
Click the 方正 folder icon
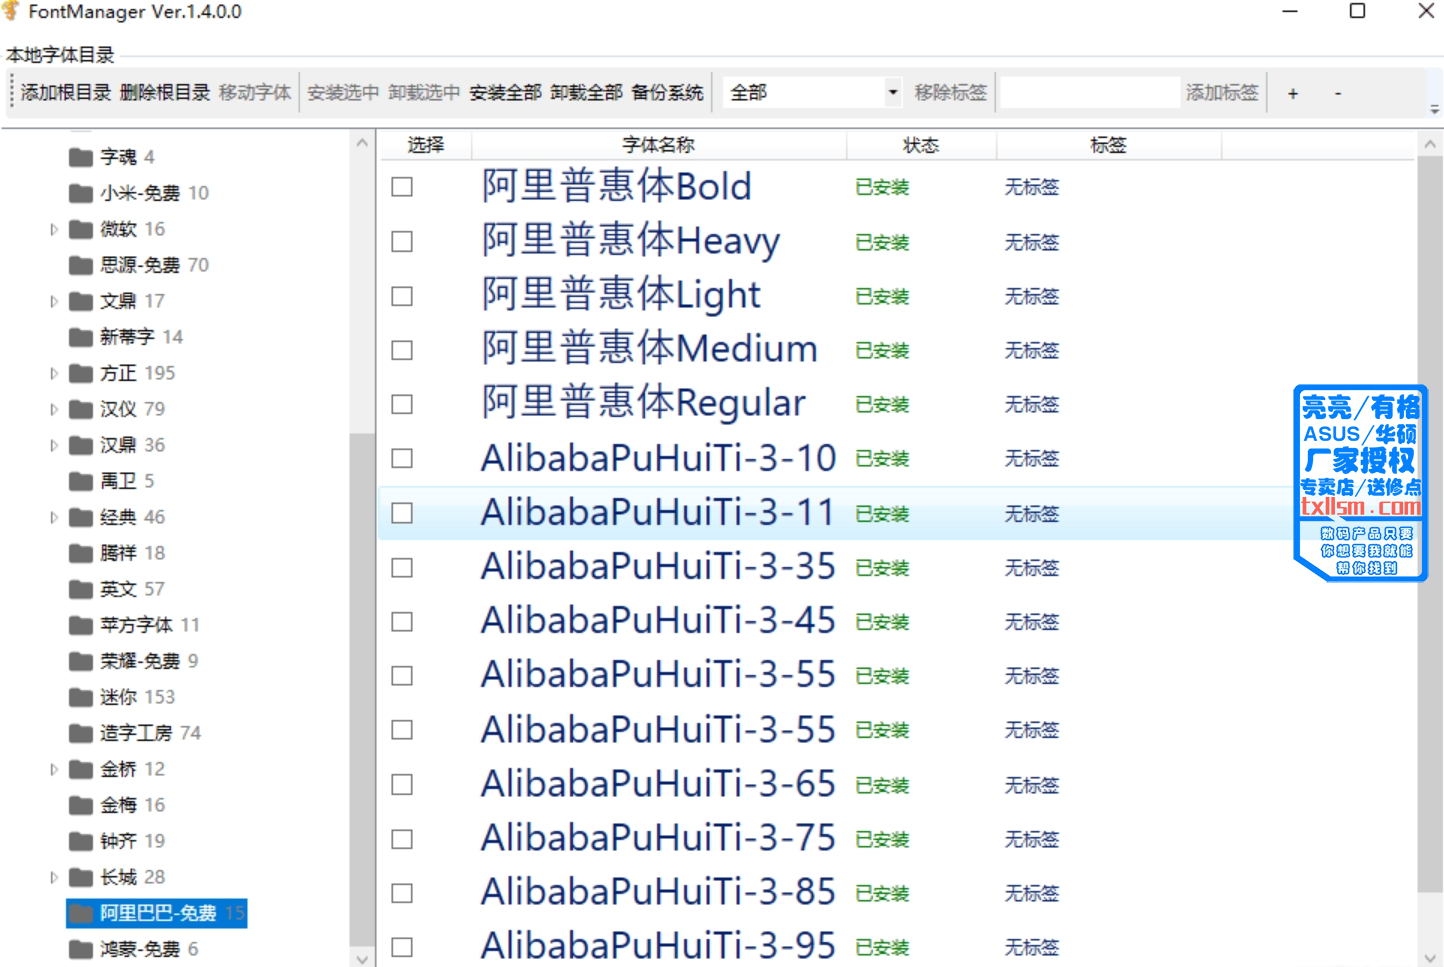point(81,373)
